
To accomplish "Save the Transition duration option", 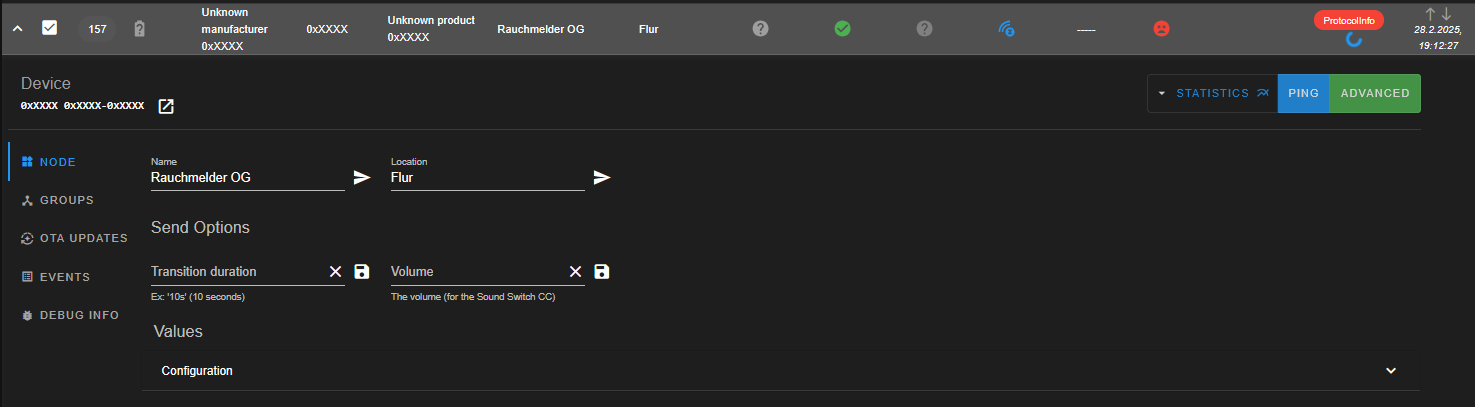I will [362, 272].
